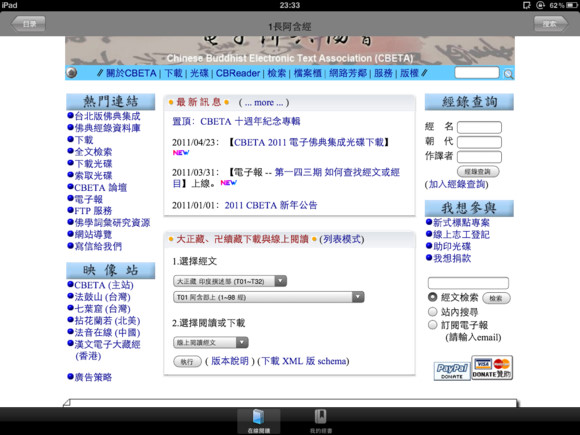Open 加入經錄查詢 link
The height and width of the screenshot is (435, 580).
pos(456,184)
